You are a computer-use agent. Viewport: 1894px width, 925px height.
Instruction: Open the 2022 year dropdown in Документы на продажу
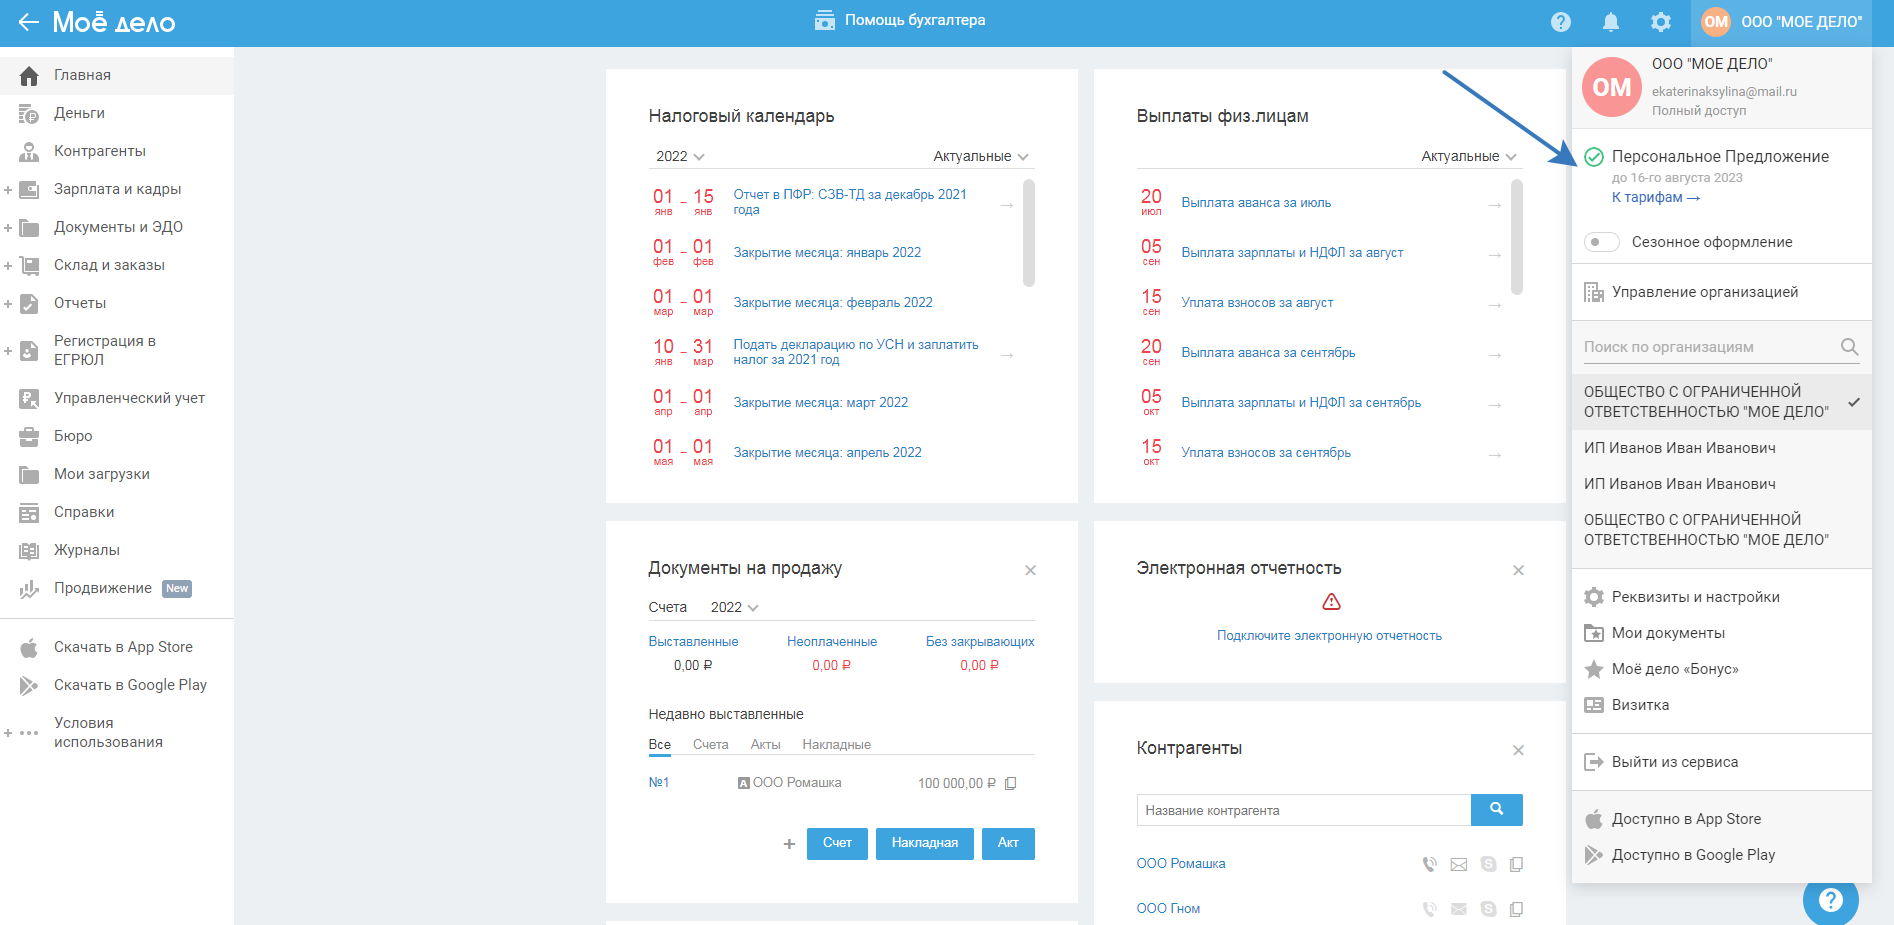(x=734, y=607)
